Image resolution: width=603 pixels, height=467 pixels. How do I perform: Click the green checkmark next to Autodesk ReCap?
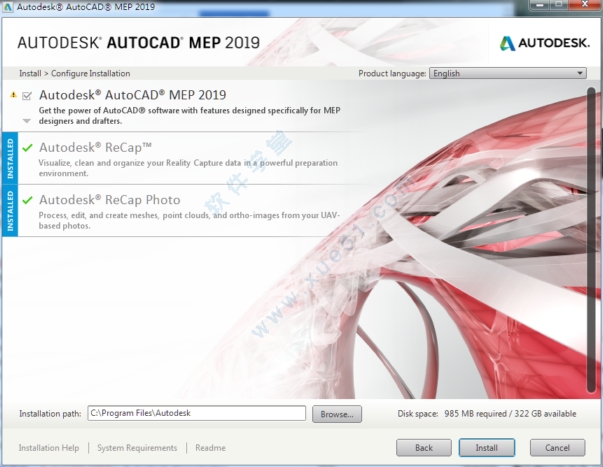tap(27, 148)
